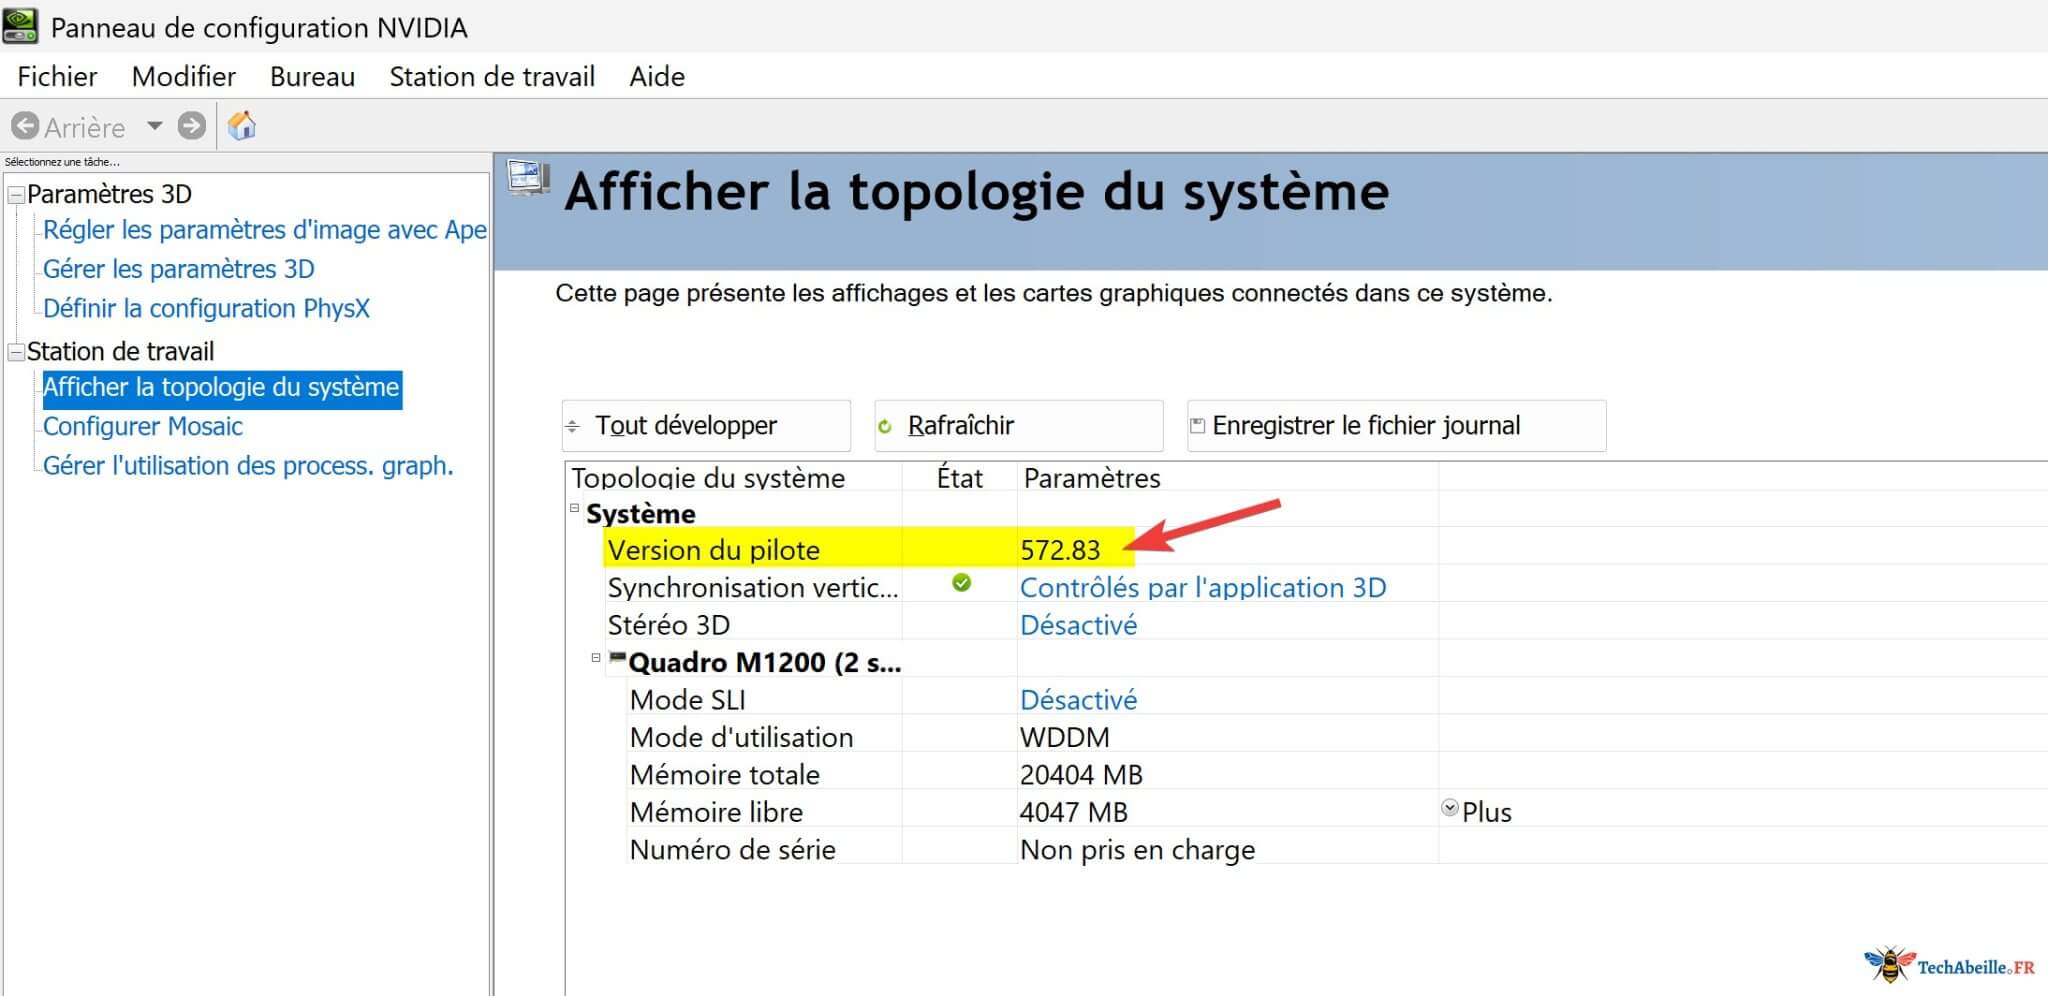2048x996 pixels.
Task: Open Gérer l'utilisation des process. graph.
Action: [x=248, y=466]
